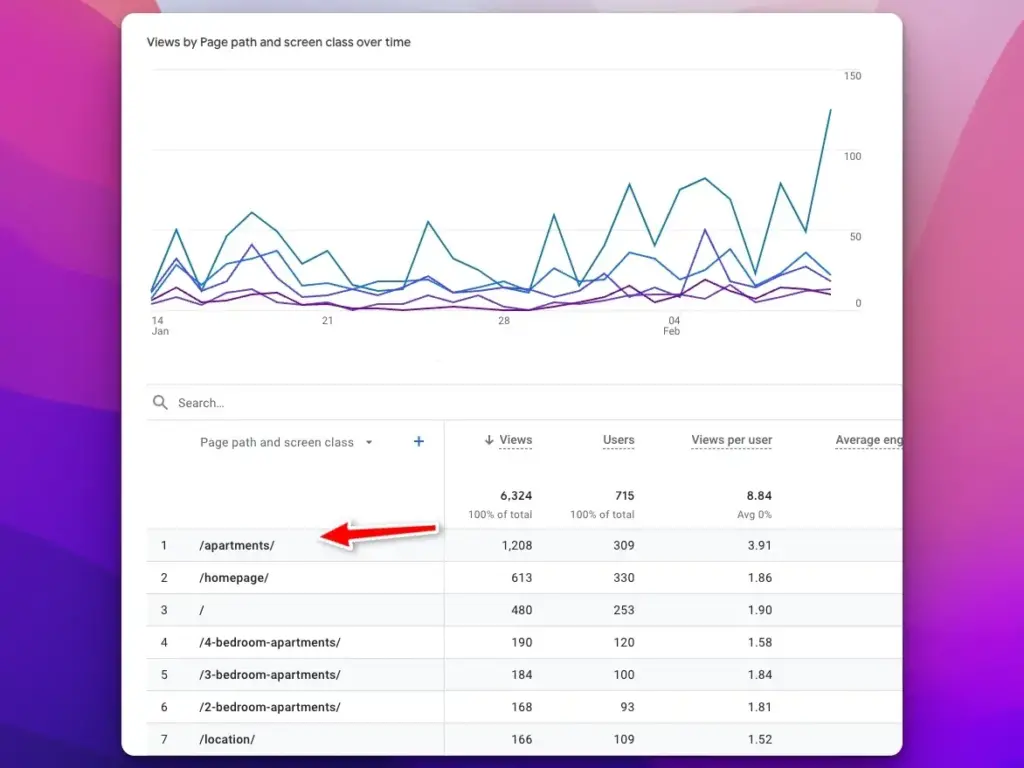Click the sort arrow beside Views
Screen dimensions: 1024x768
[489, 440]
